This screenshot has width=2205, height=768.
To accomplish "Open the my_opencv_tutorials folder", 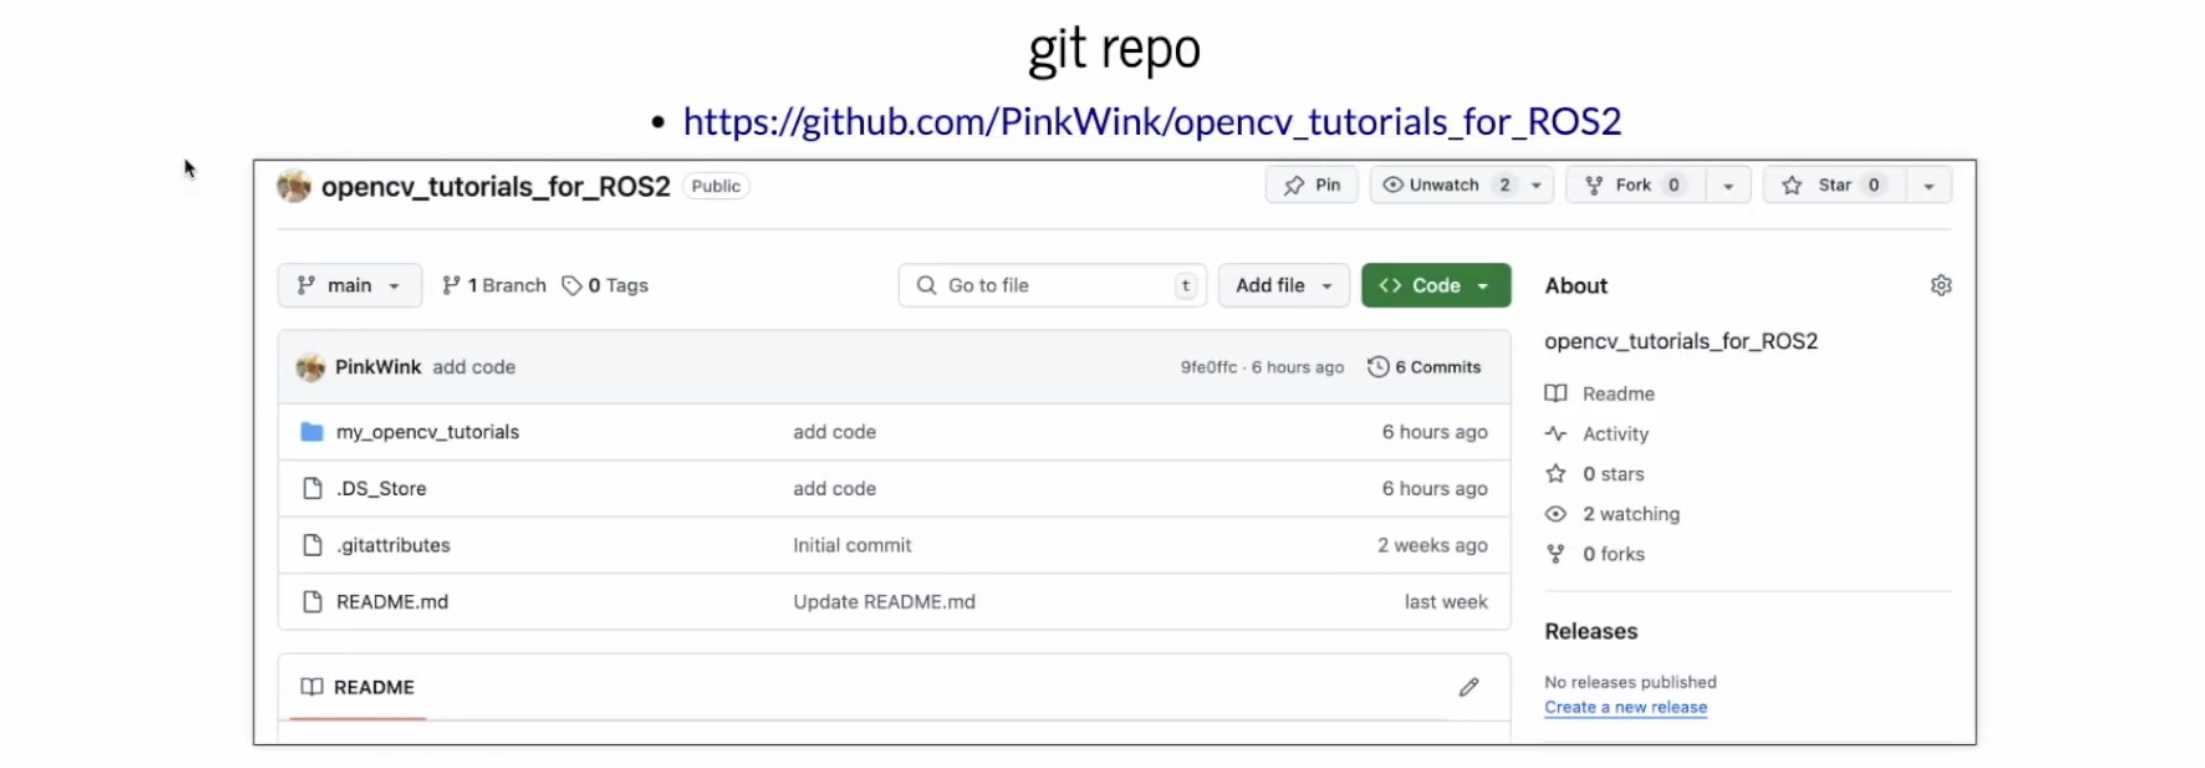I will 427,432.
